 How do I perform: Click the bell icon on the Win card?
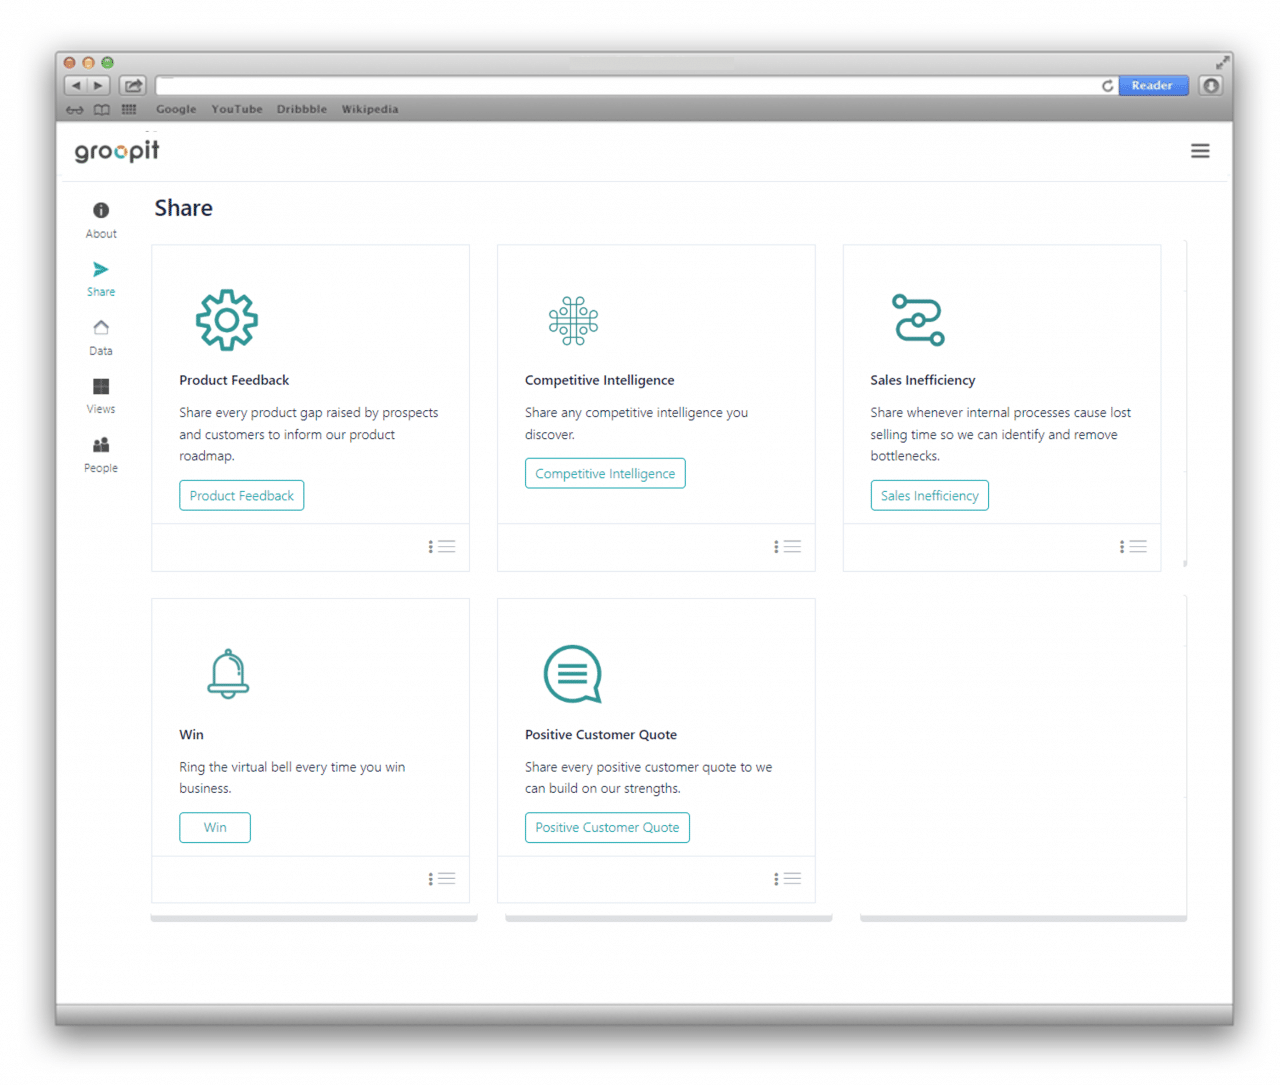click(228, 673)
